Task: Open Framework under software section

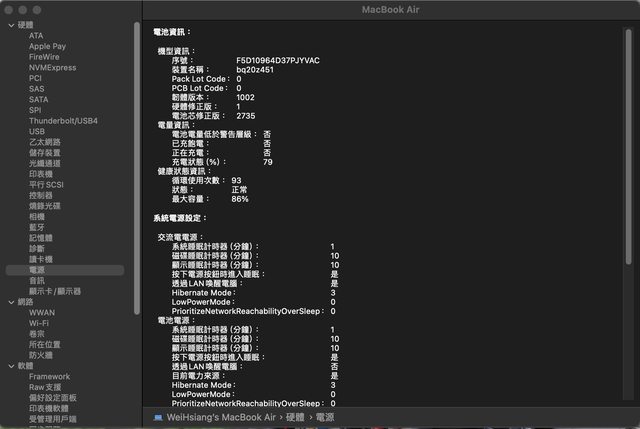Action: (49, 377)
